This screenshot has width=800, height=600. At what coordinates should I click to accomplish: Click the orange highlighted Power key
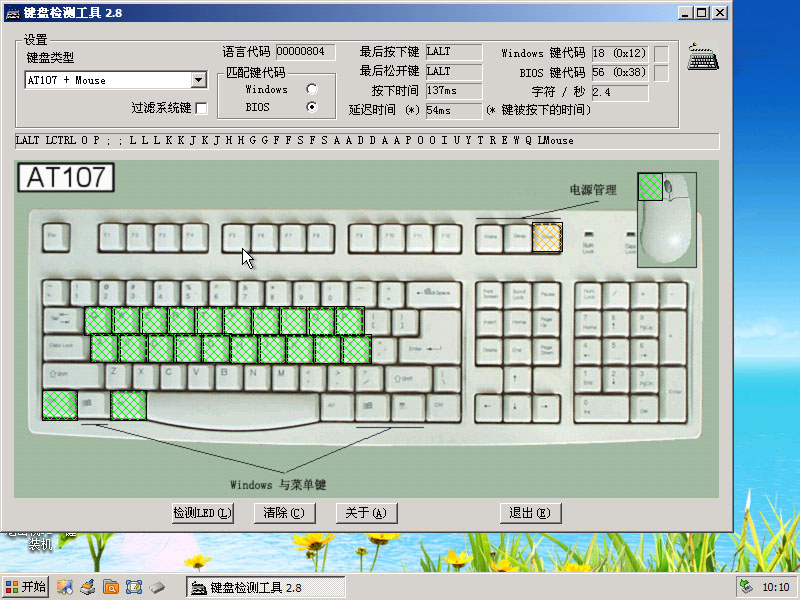[x=547, y=237]
